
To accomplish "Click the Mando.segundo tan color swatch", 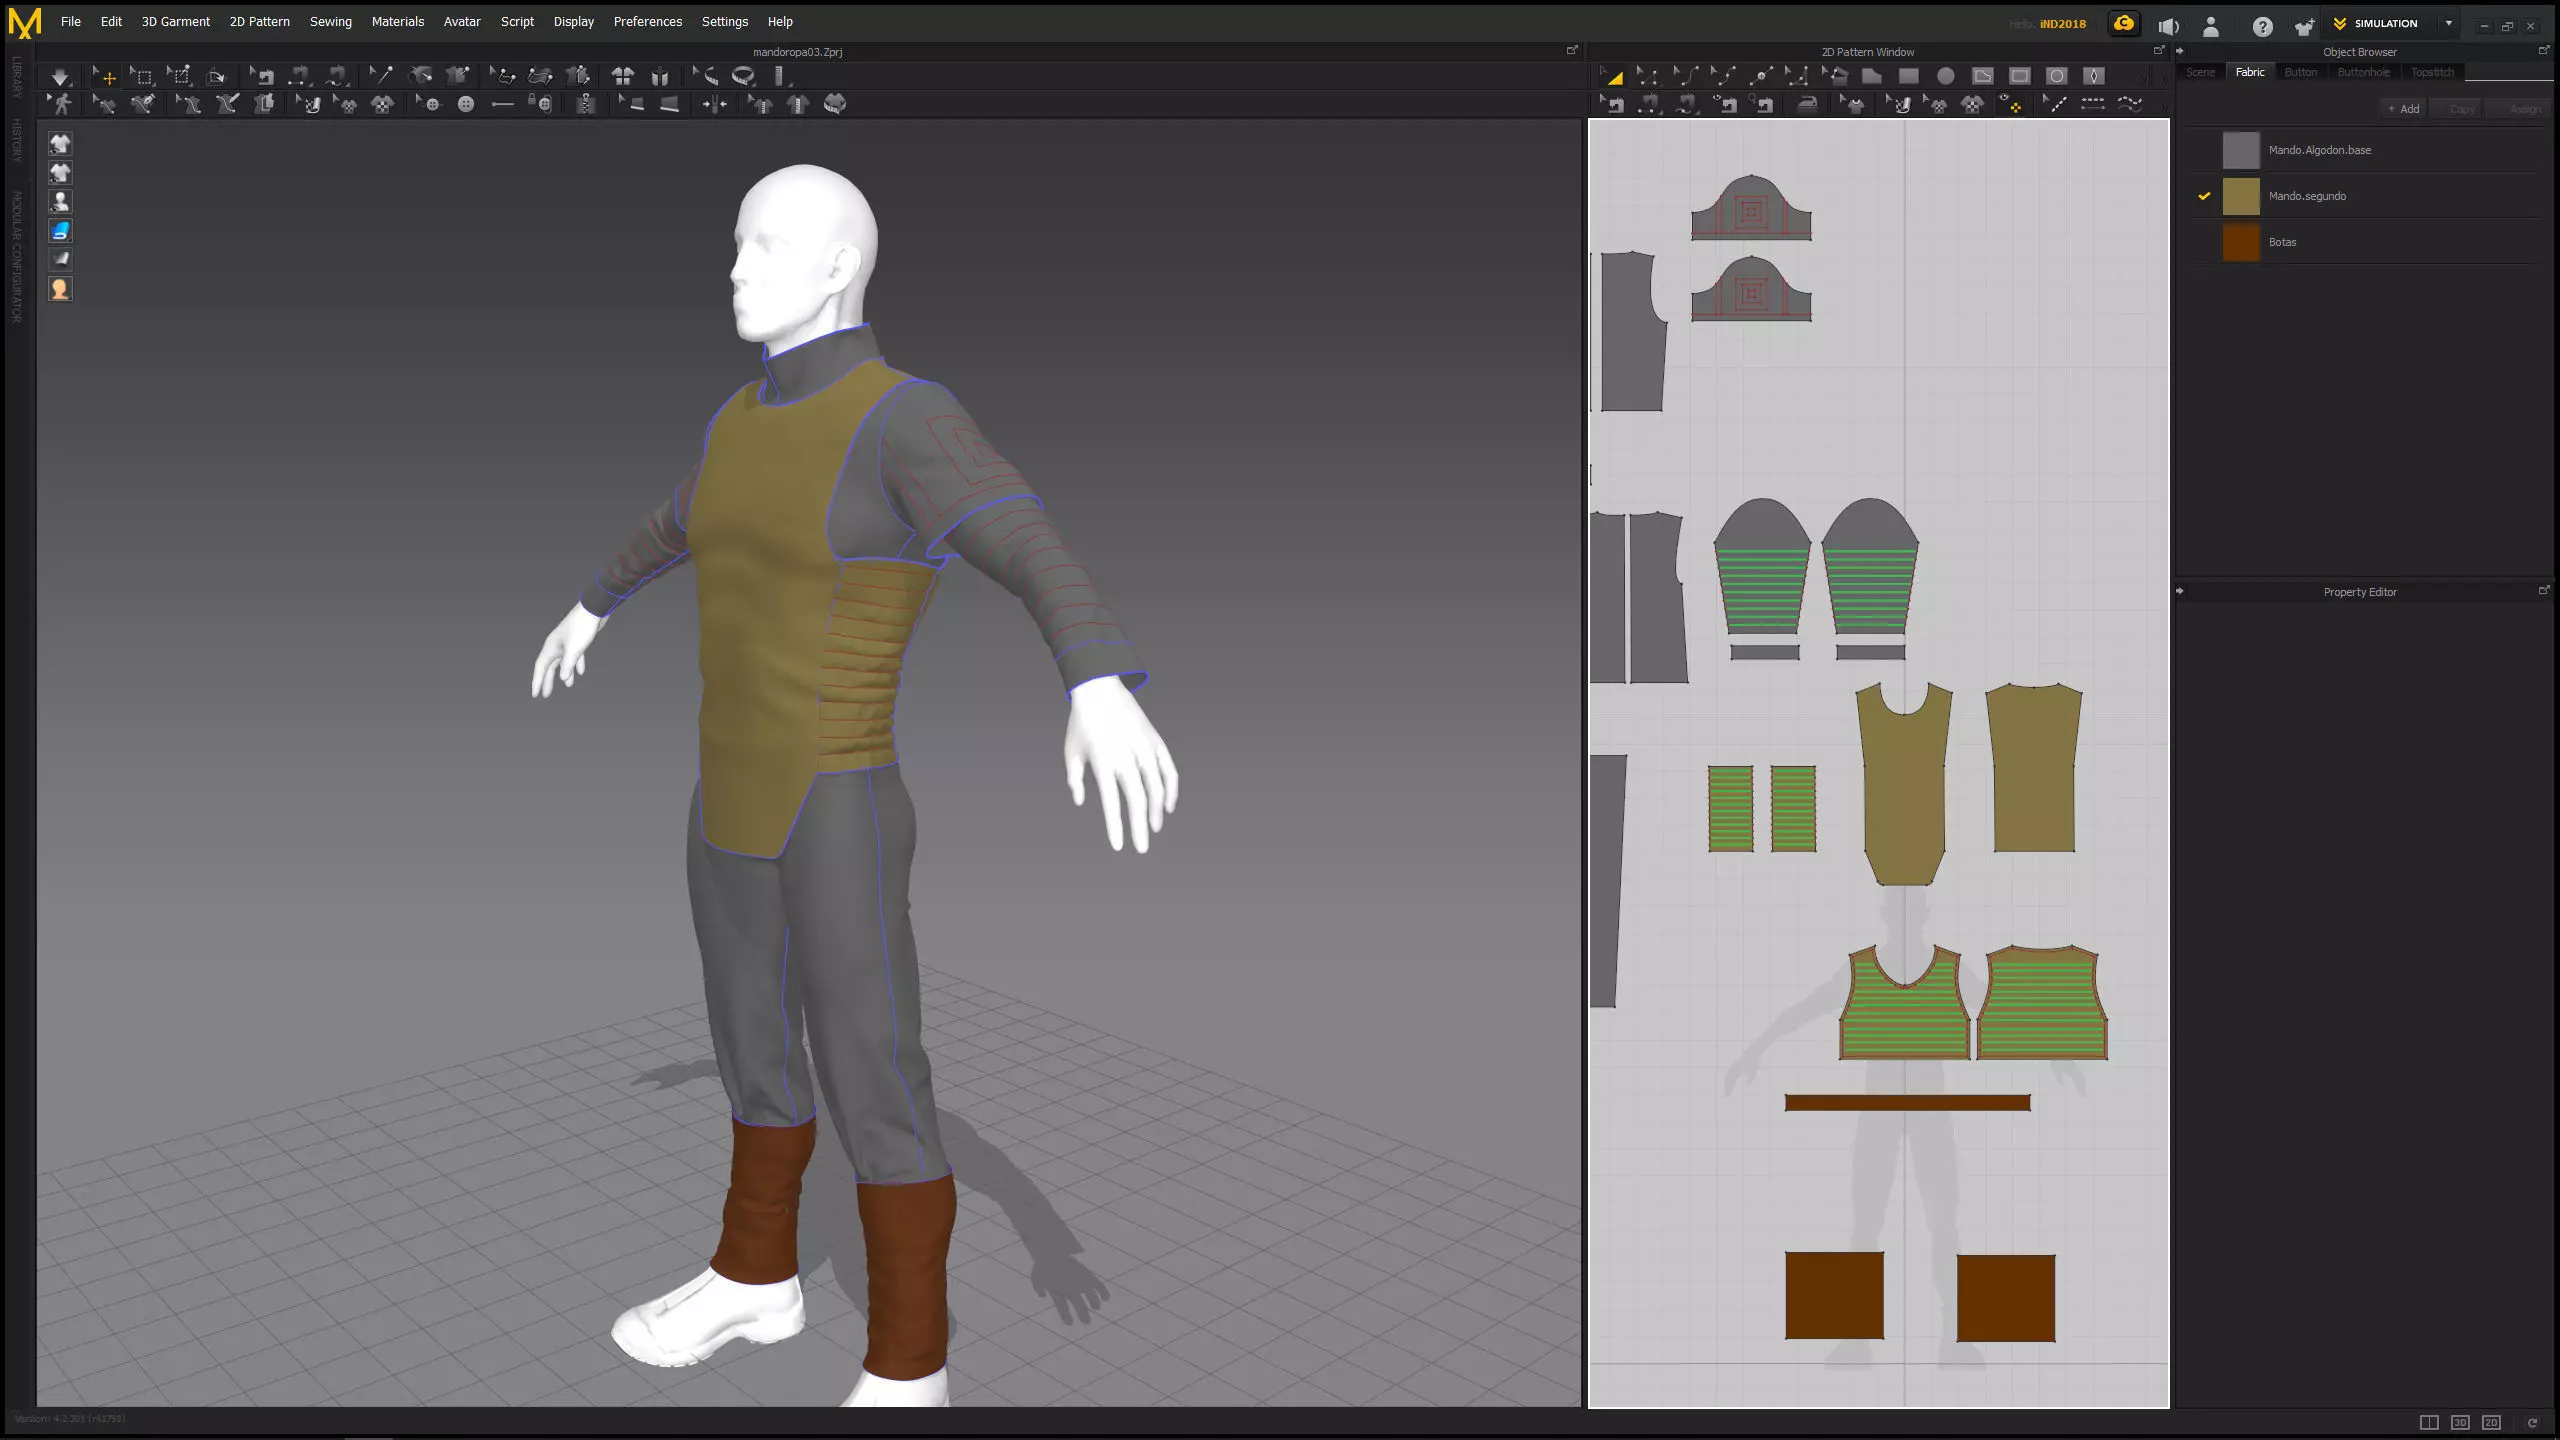I will 2240,196.
